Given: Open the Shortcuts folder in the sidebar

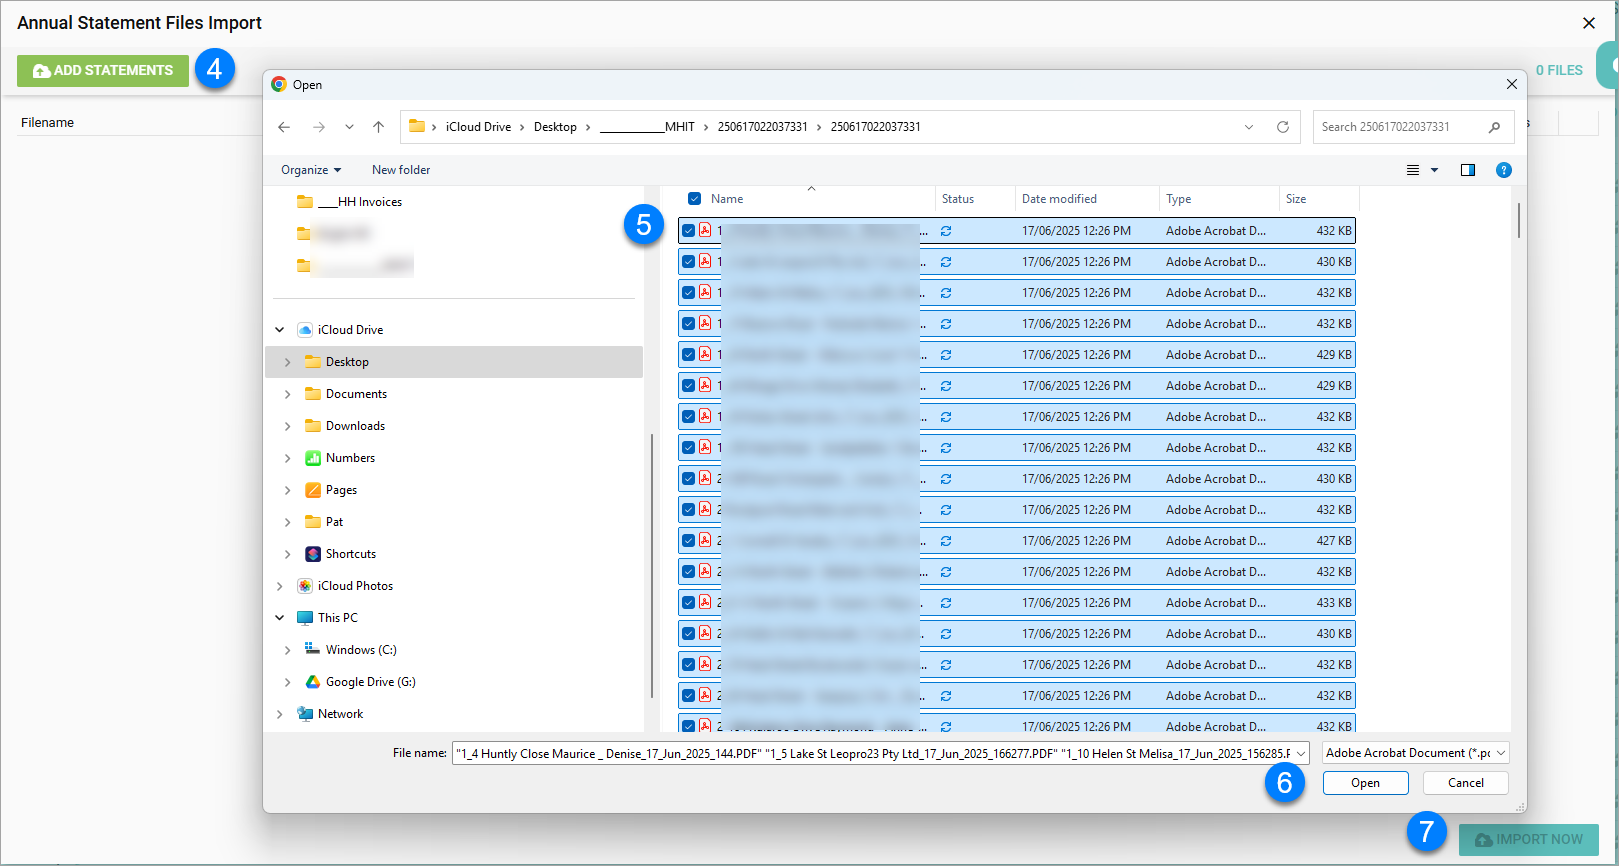Looking at the screenshot, I should click(350, 554).
